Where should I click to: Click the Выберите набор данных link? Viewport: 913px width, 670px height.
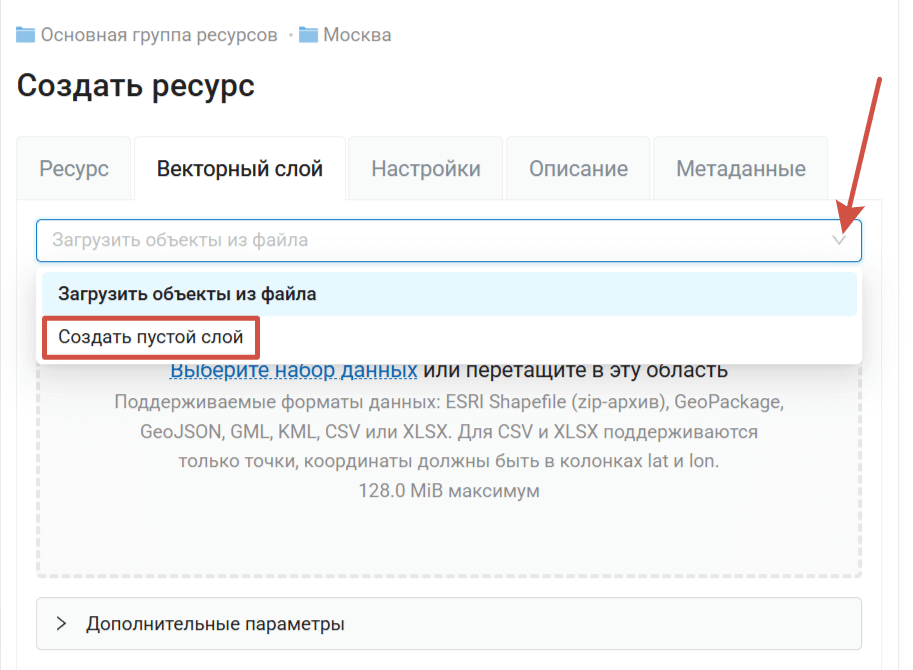click(293, 371)
